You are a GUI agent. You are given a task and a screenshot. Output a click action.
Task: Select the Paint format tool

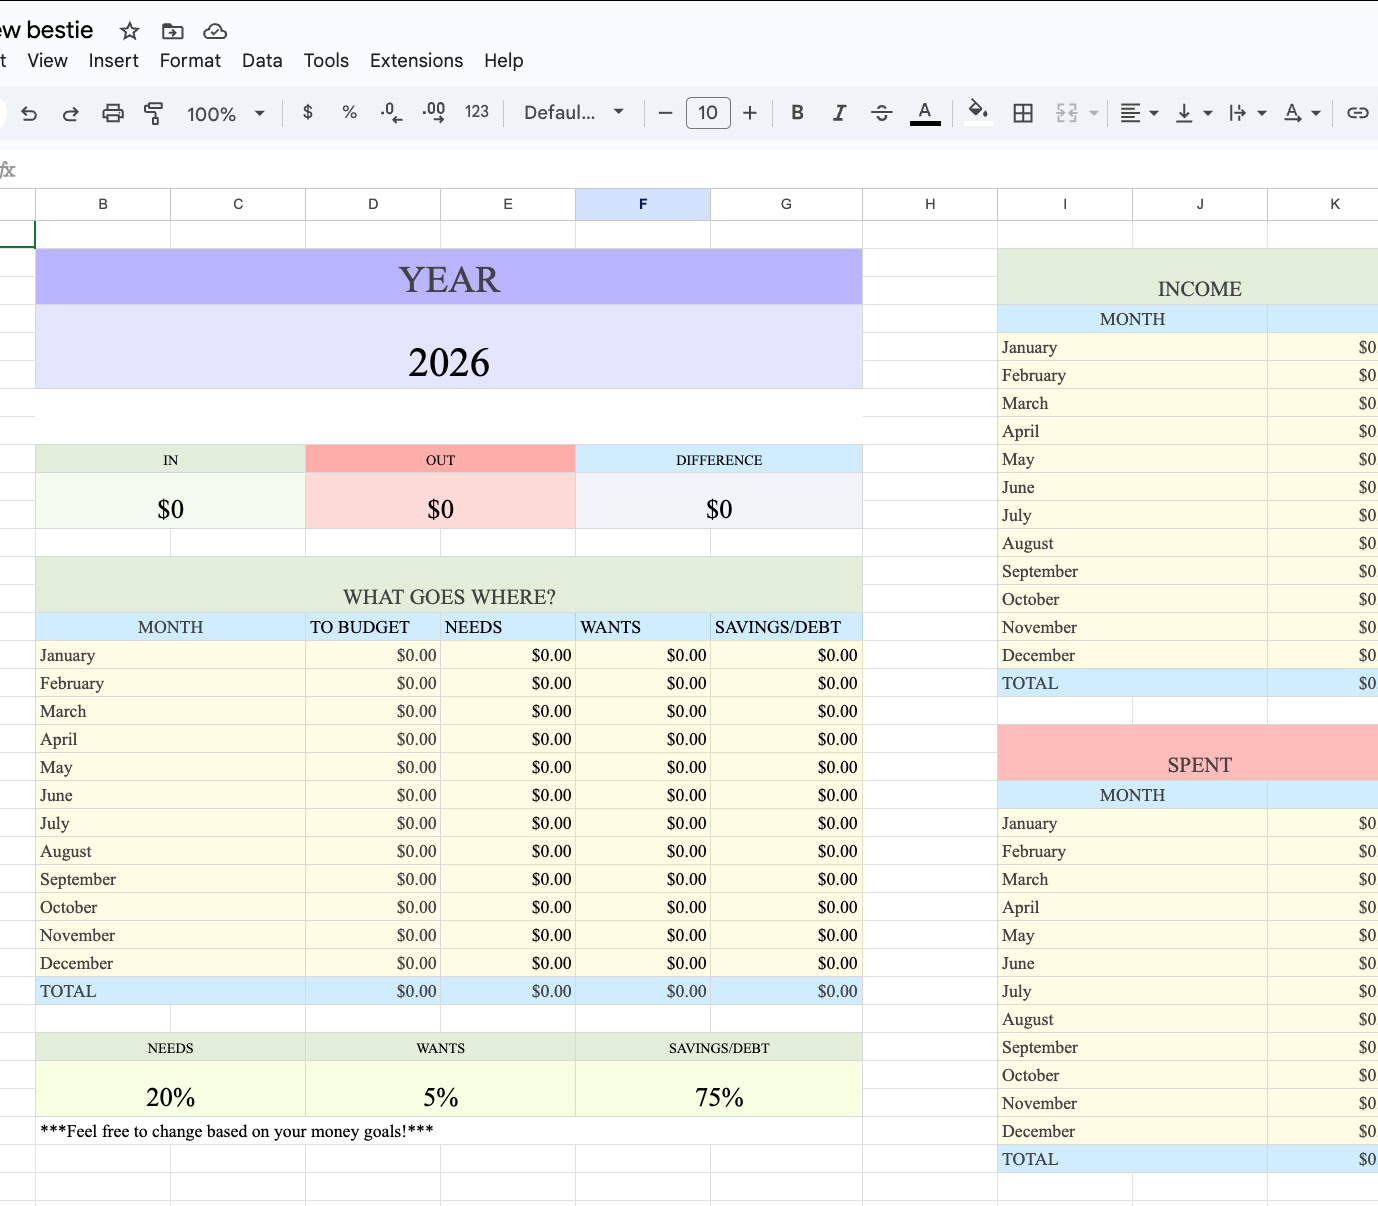154,113
